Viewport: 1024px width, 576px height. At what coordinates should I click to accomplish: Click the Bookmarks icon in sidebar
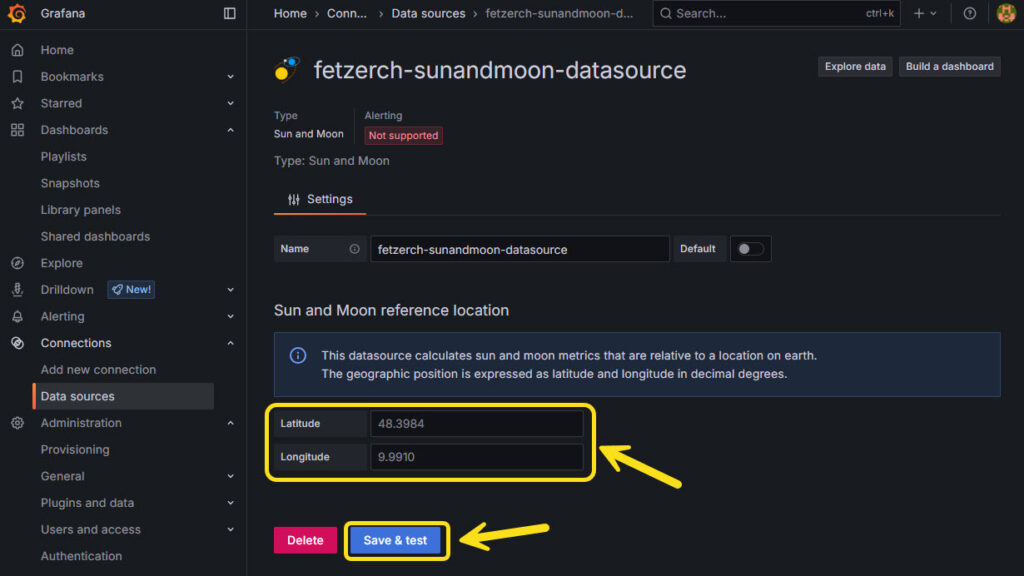pyautogui.click(x=18, y=76)
